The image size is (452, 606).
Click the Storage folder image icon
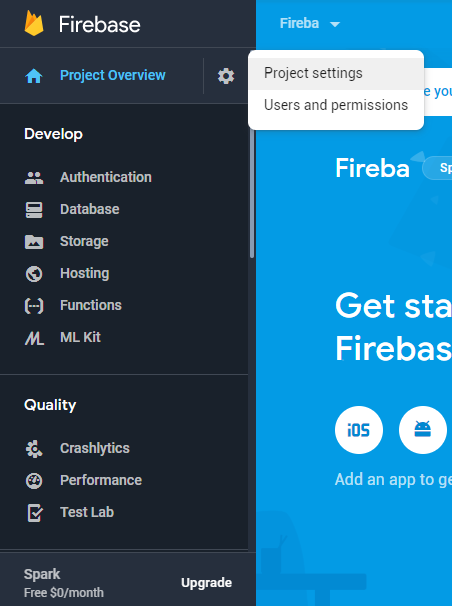pyautogui.click(x=34, y=242)
